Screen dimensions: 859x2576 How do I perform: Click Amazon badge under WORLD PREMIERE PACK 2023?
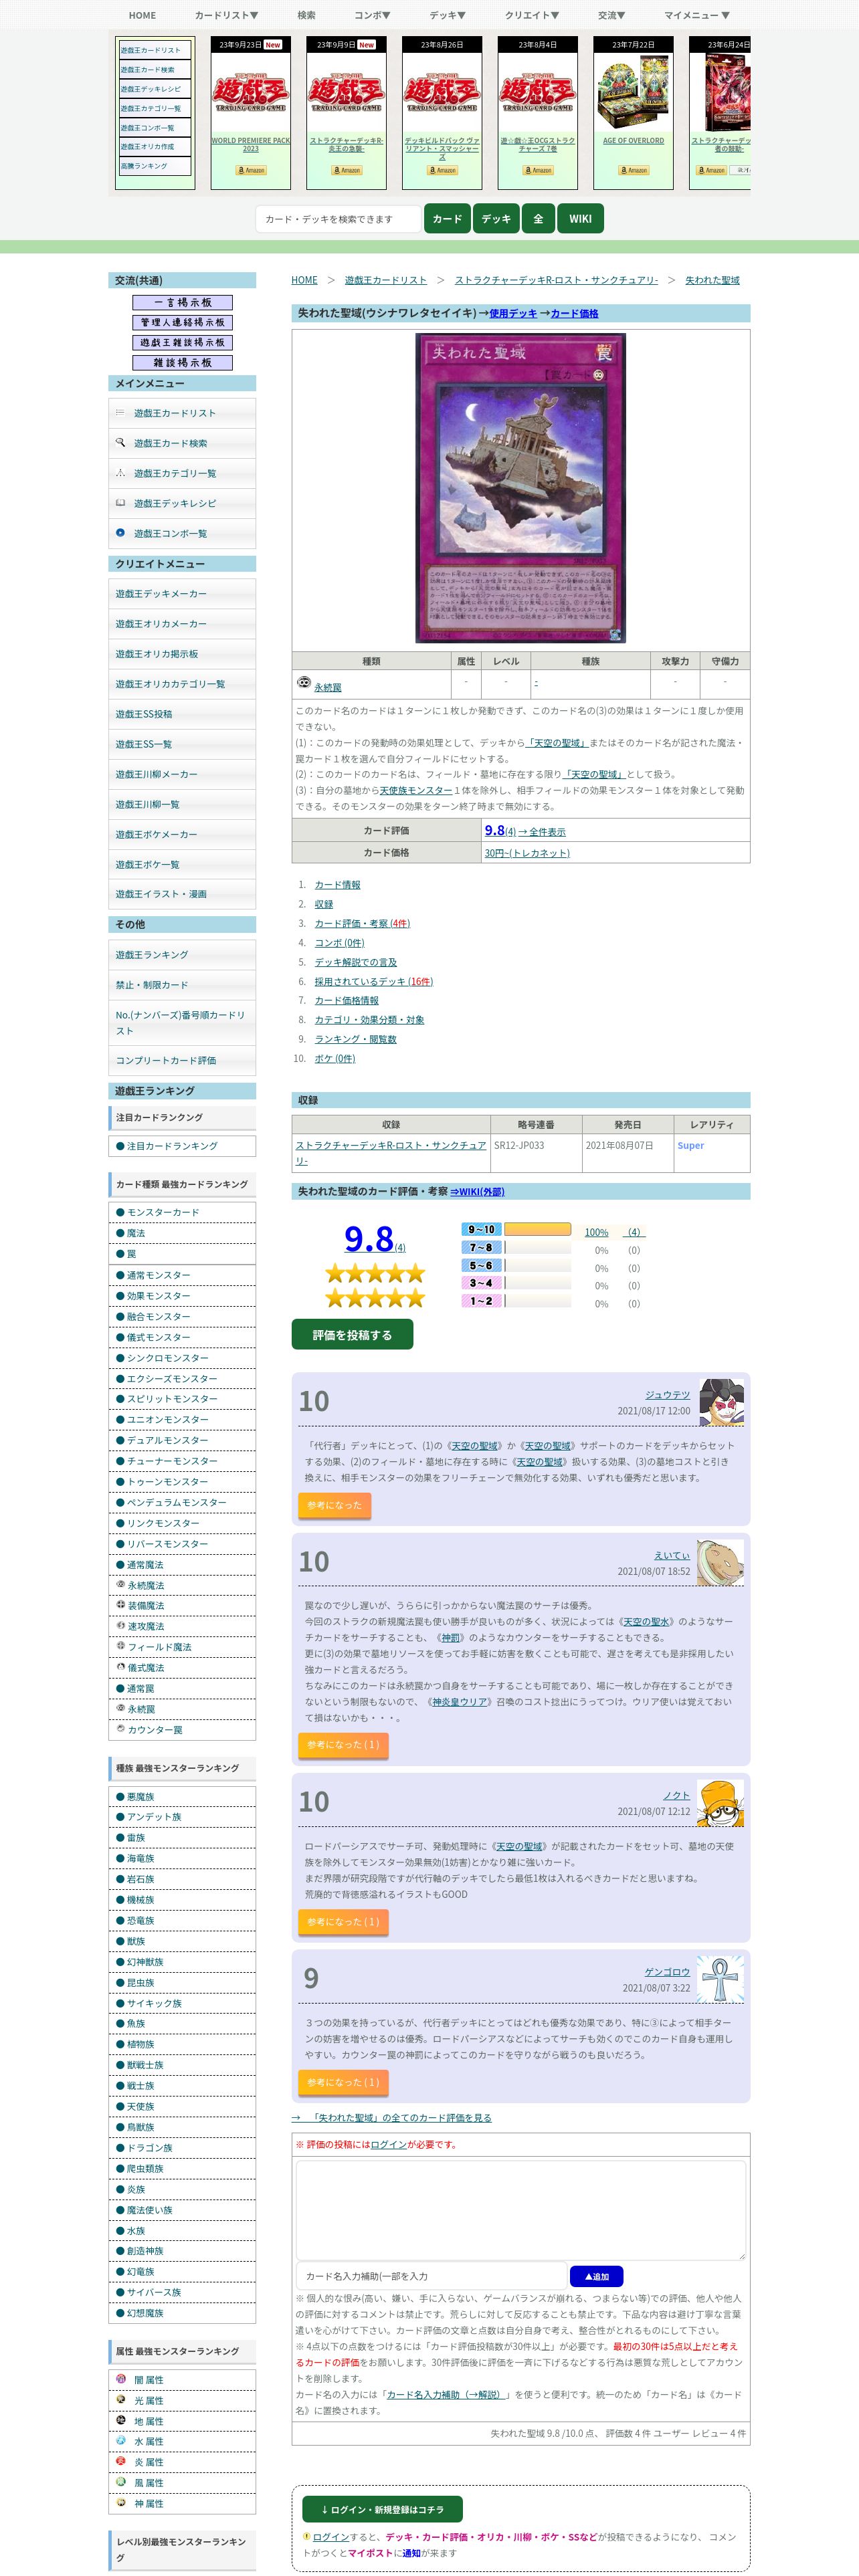click(251, 170)
